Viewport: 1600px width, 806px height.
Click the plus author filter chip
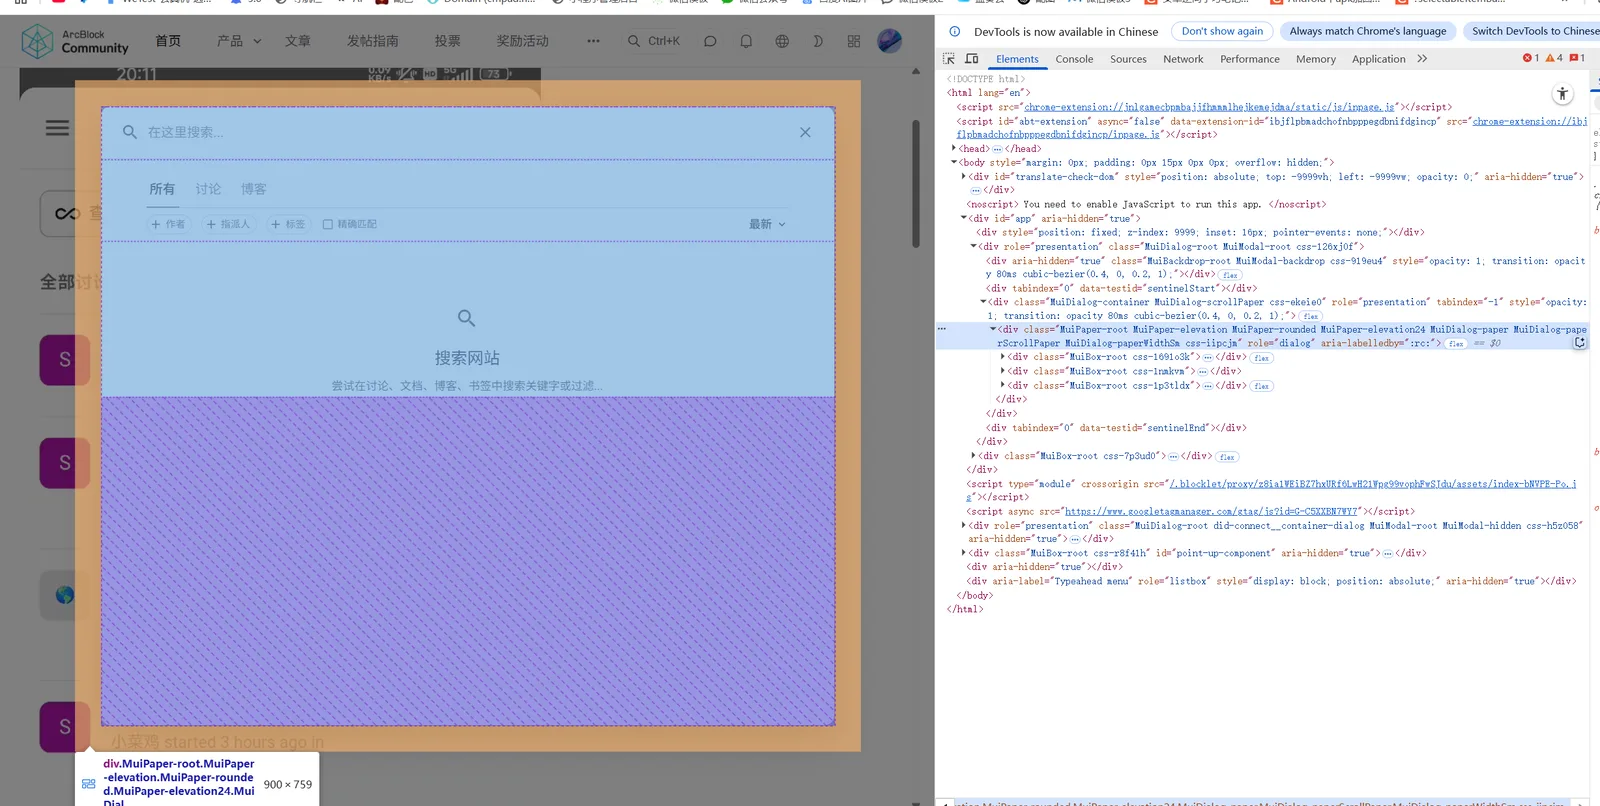pos(168,224)
